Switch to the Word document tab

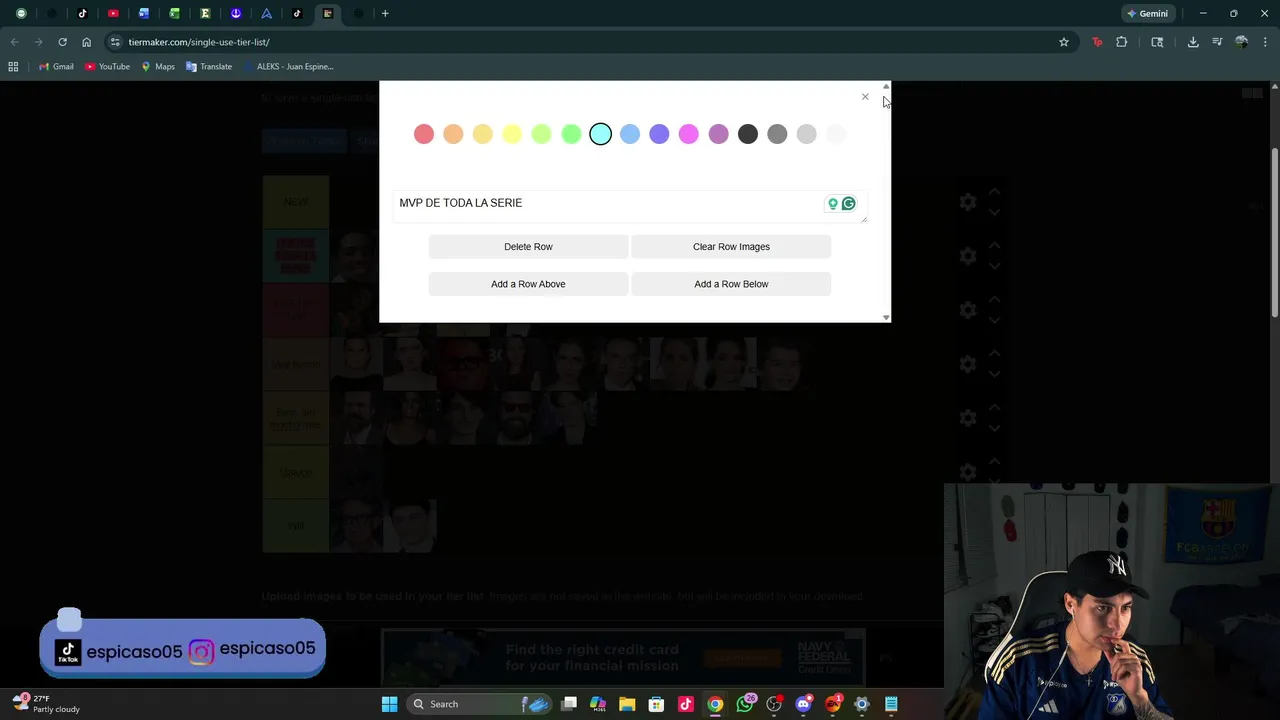click(x=144, y=14)
